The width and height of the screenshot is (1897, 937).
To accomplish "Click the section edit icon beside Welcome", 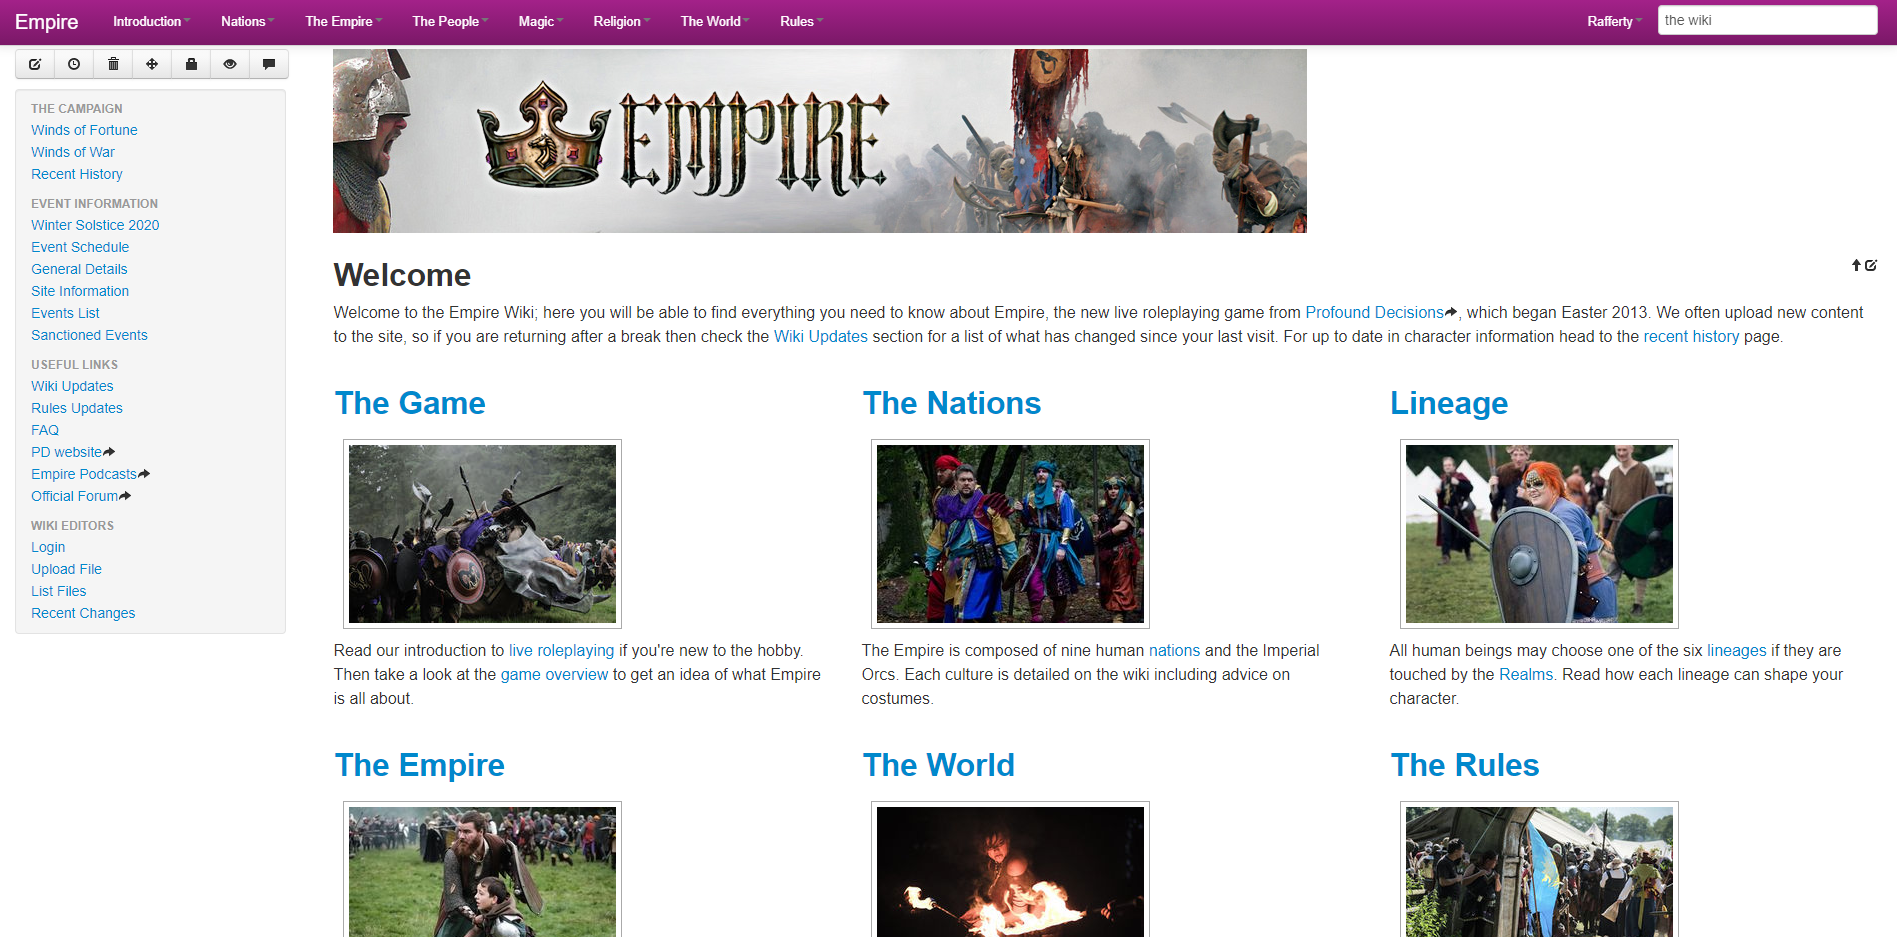I will point(1871,265).
